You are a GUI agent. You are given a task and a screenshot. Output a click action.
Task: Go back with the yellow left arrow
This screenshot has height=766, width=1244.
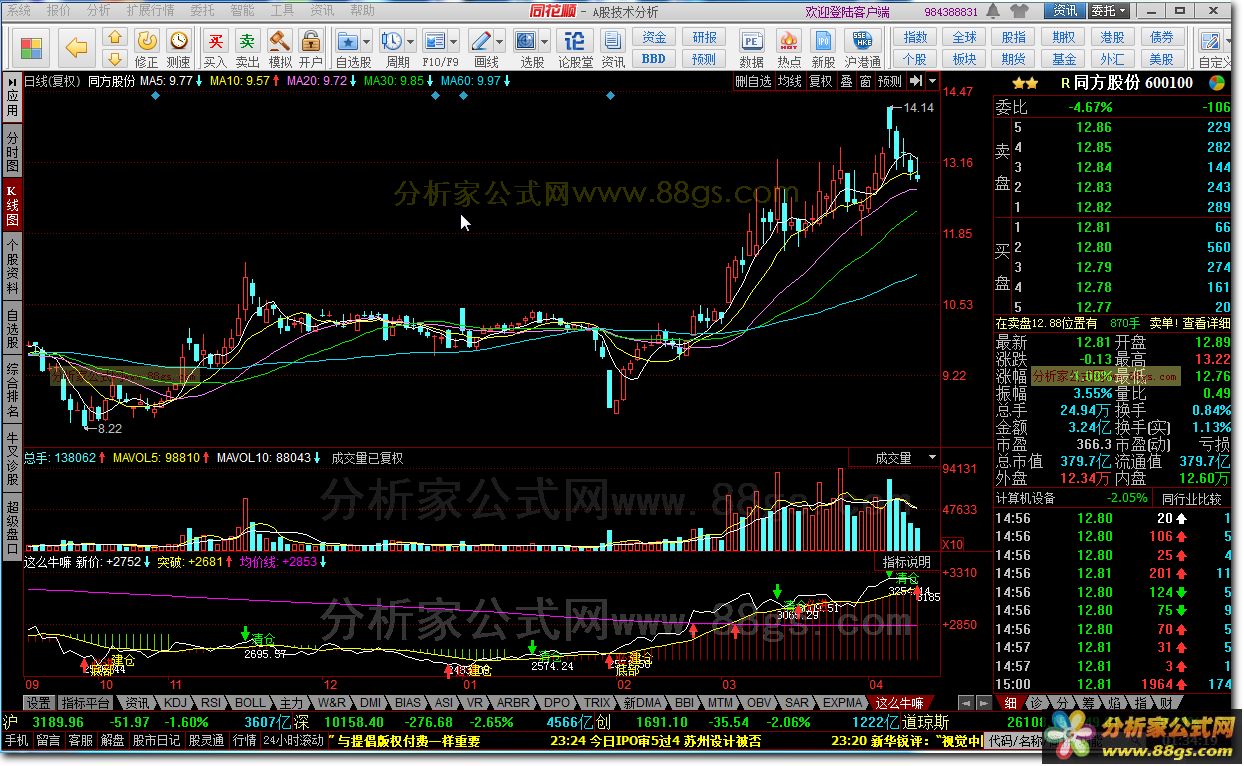(76, 46)
